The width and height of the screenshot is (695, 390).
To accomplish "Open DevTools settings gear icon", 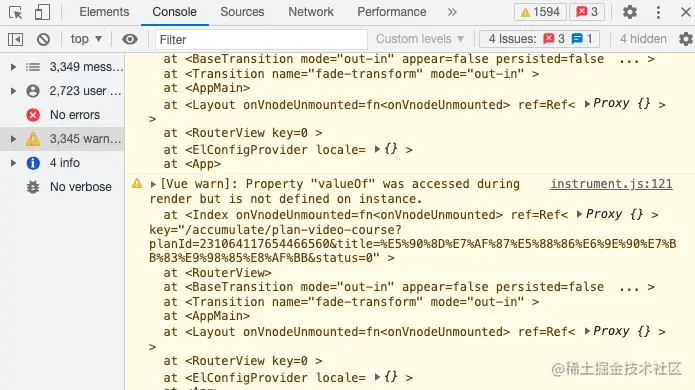I will 629,12.
